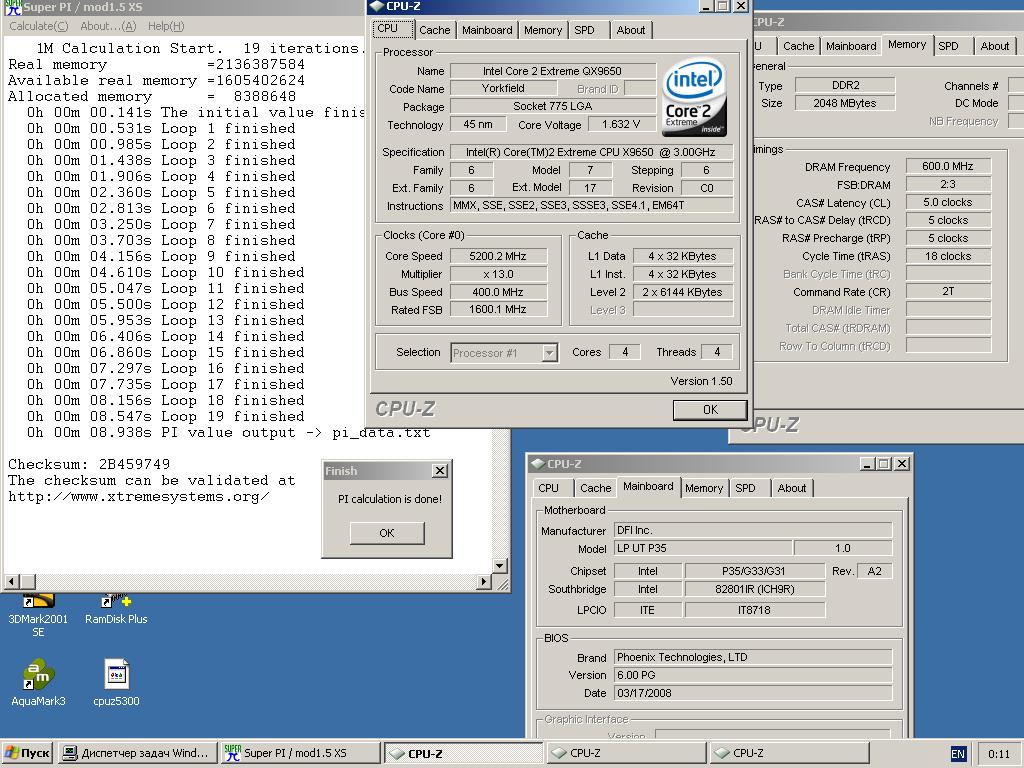Click the Checksum: 2B459749 line
Screen dimensions: 1024x768
tap(89, 464)
